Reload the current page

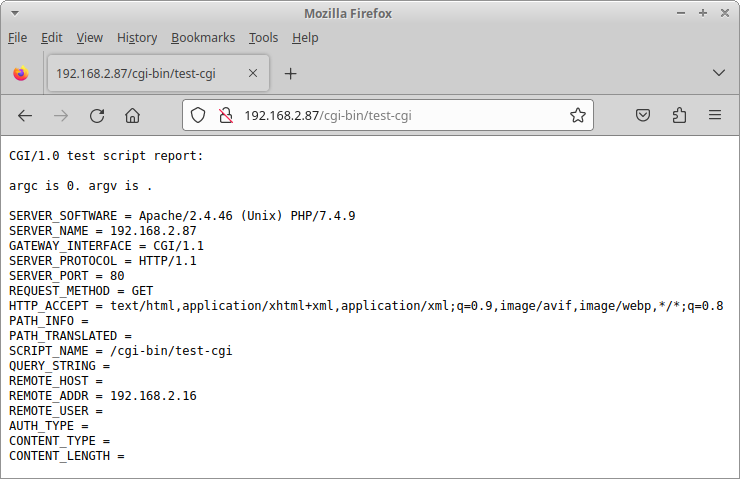(97, 115)
